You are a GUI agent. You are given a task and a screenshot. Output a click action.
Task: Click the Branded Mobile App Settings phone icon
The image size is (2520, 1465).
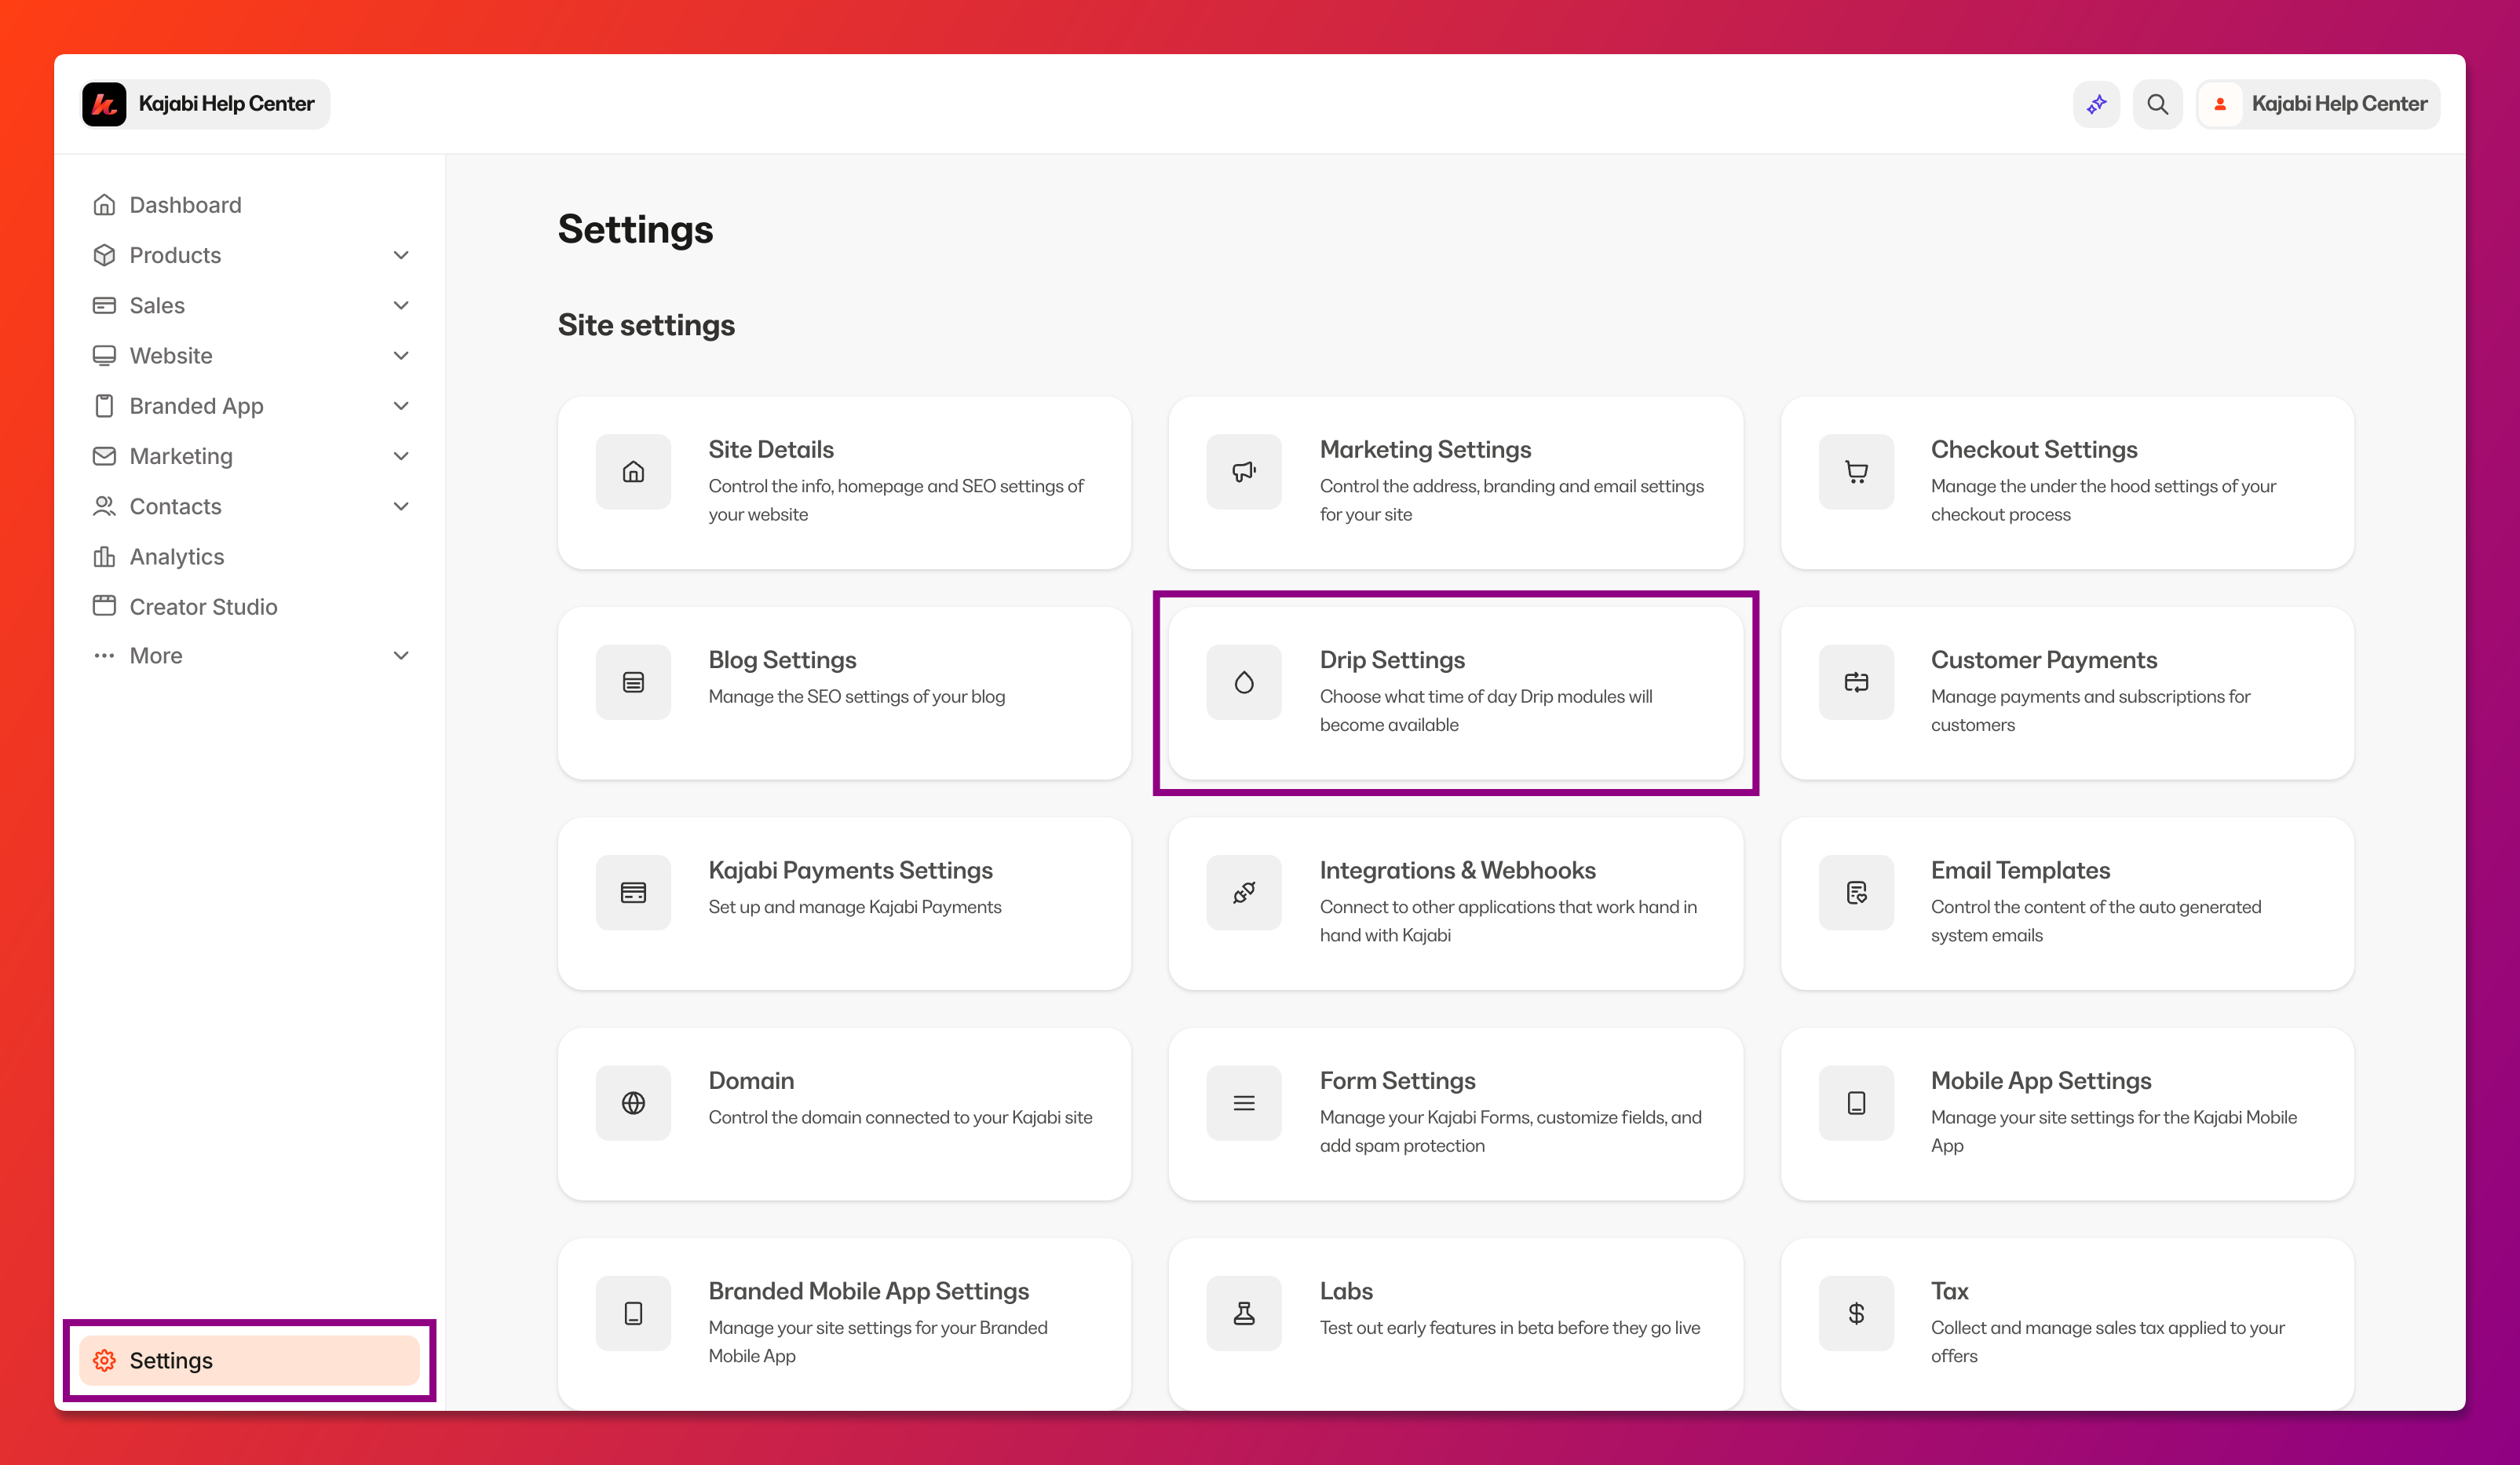[633, 1313]
